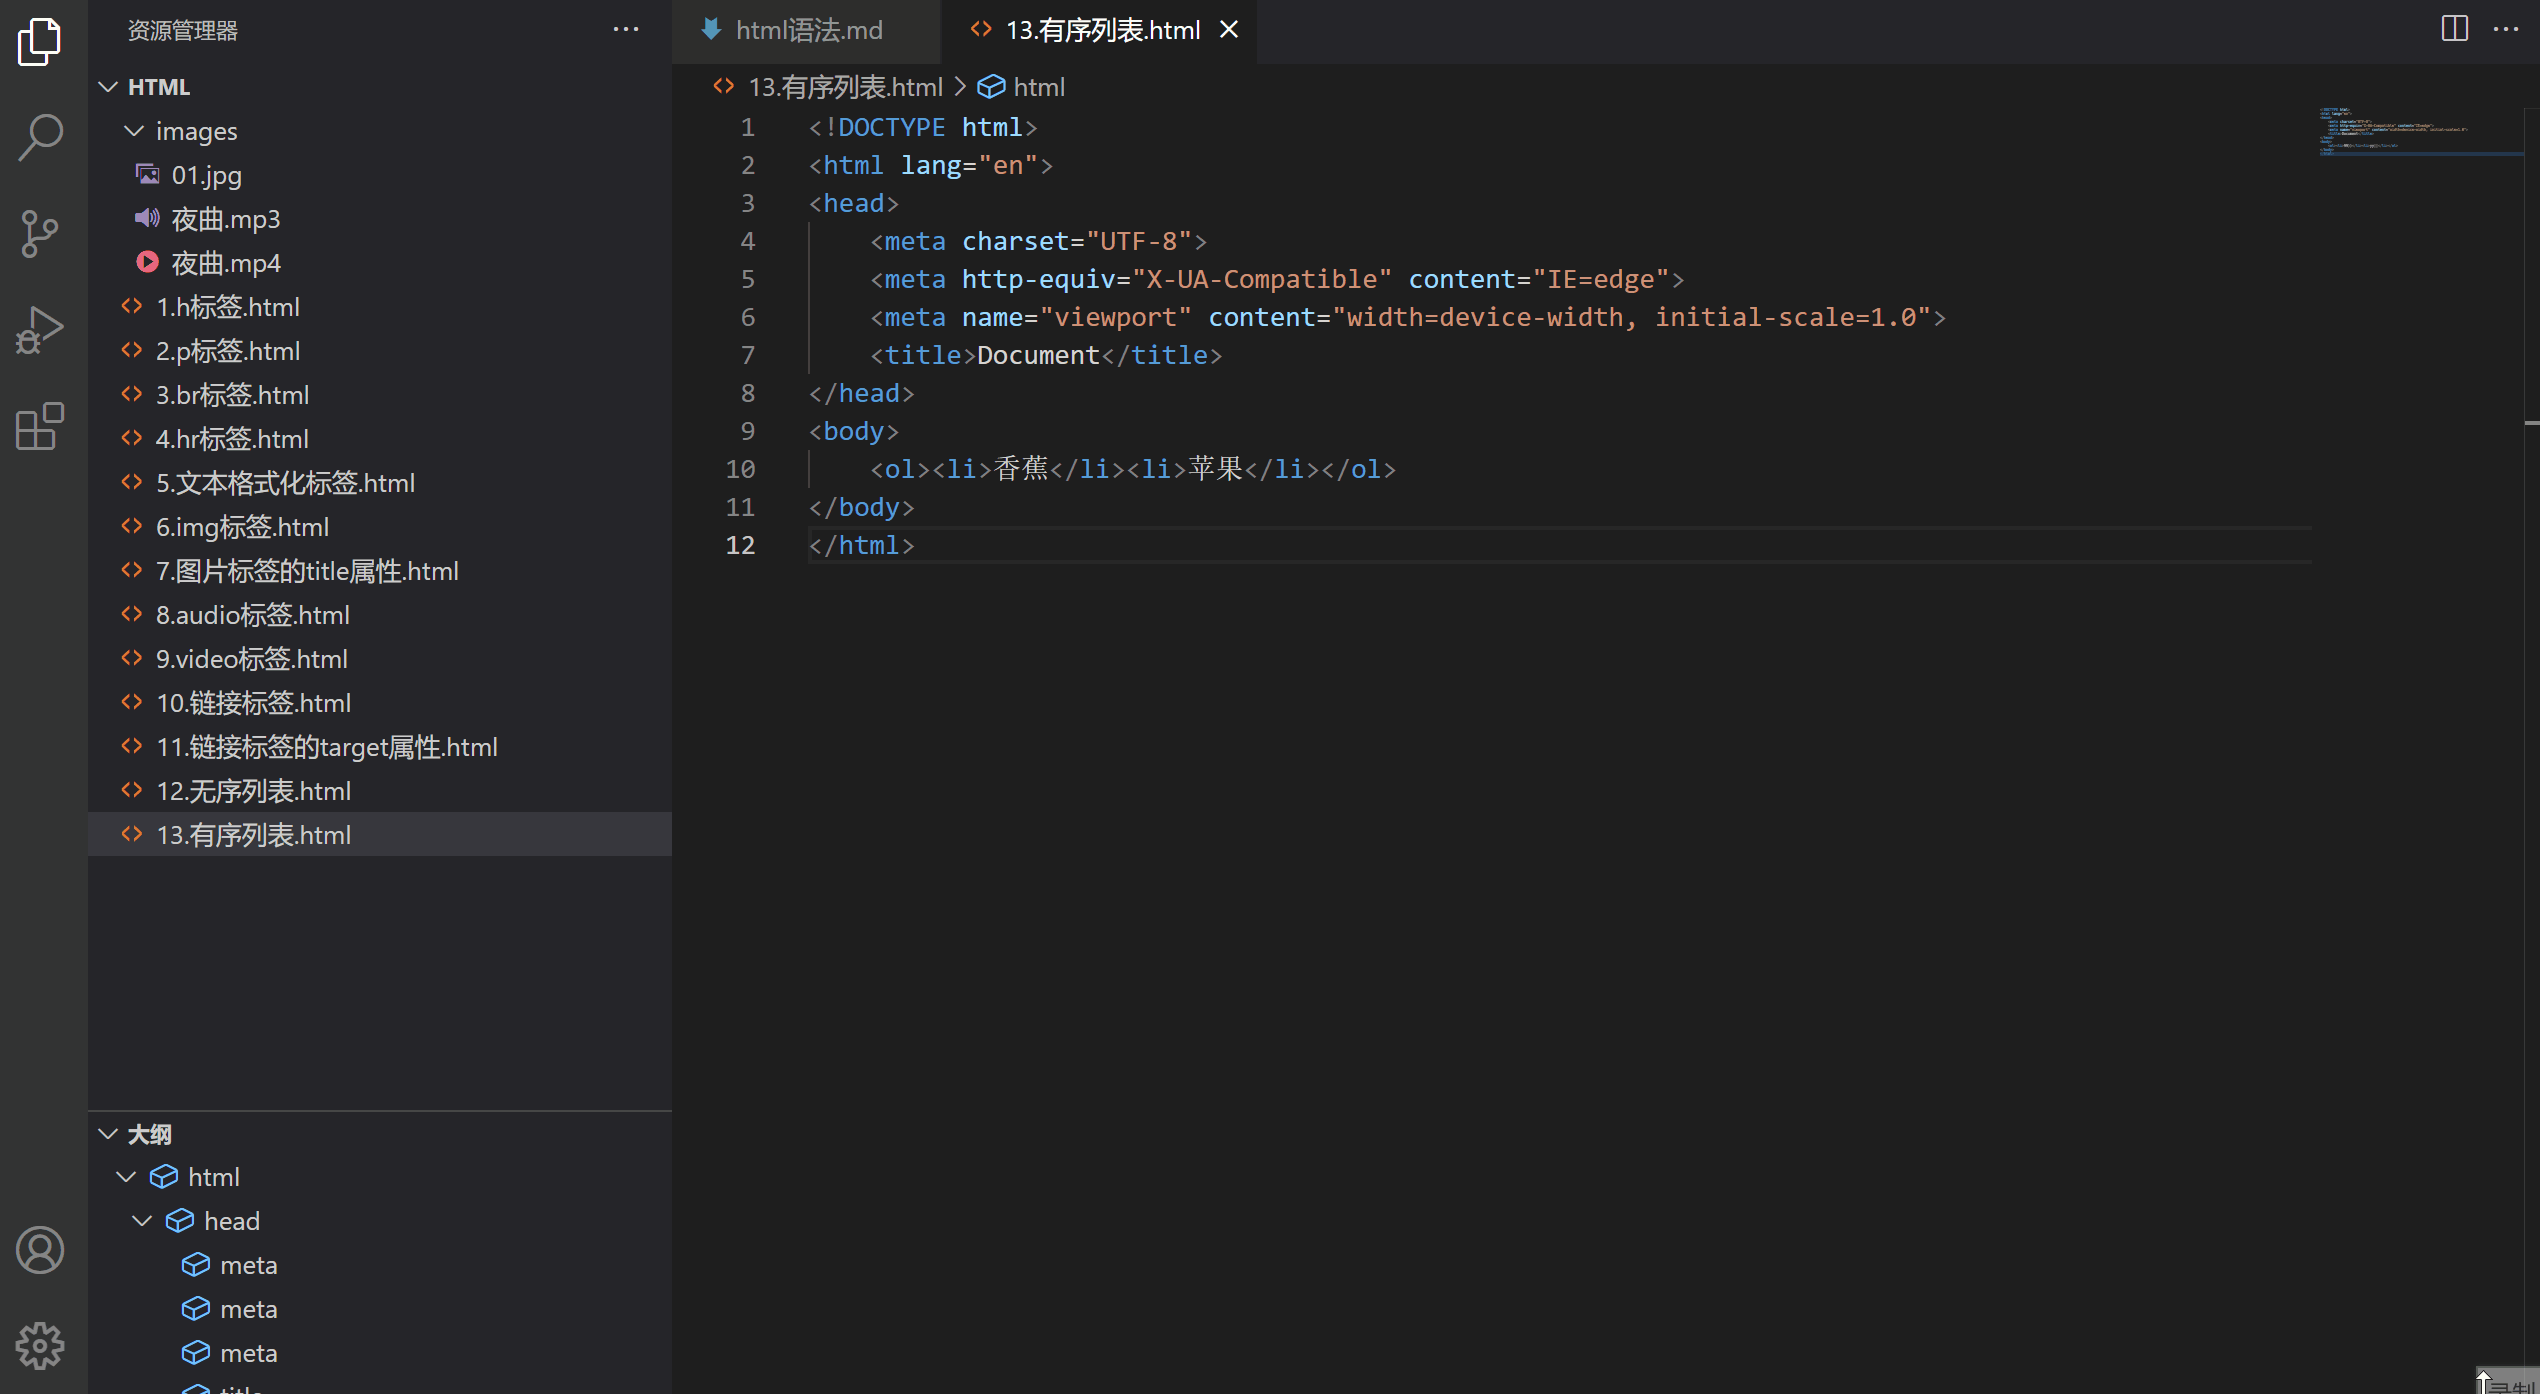Click the Source Control sidebar icon
The height and width of the screenshot is (1394, 2540).
point(41,232)
